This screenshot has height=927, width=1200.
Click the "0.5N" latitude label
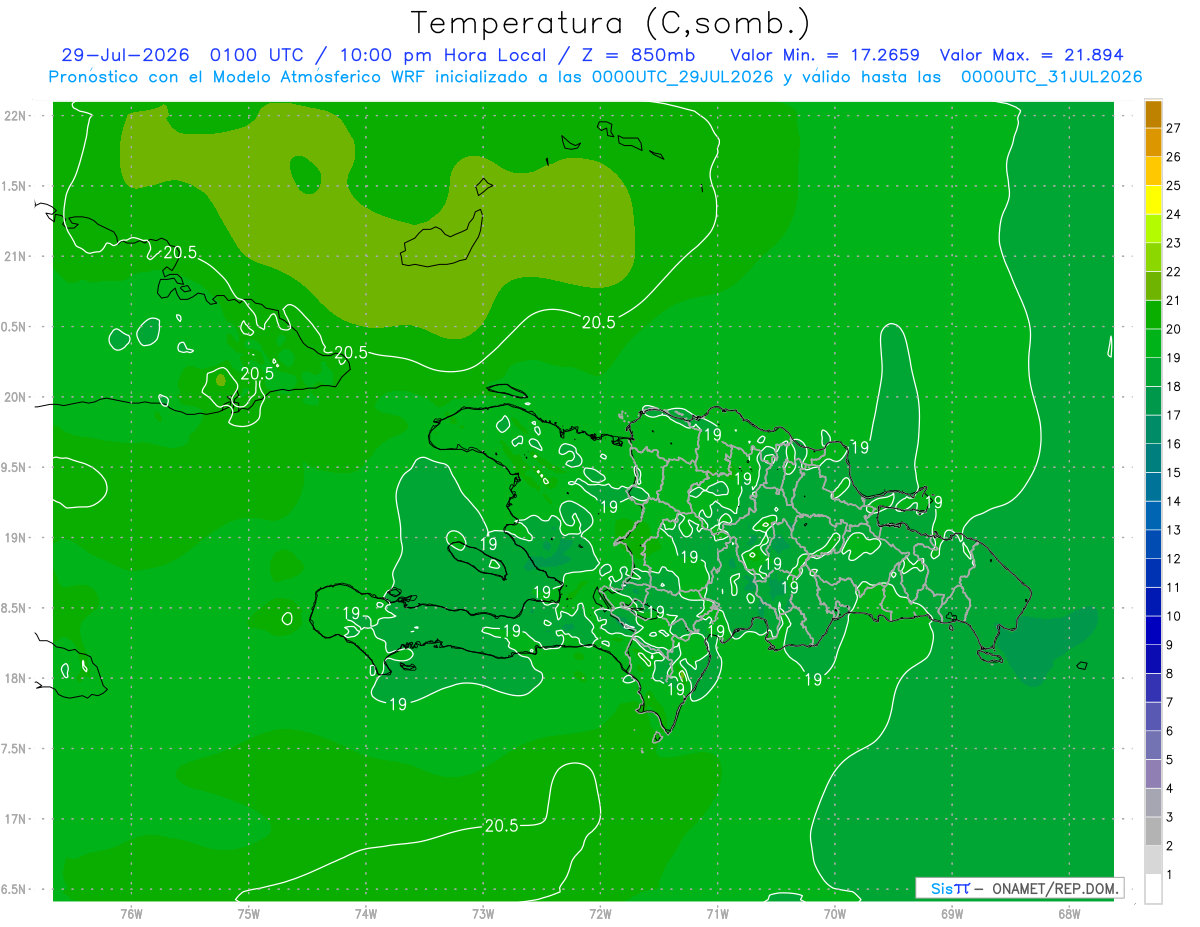tap(14, 327)
